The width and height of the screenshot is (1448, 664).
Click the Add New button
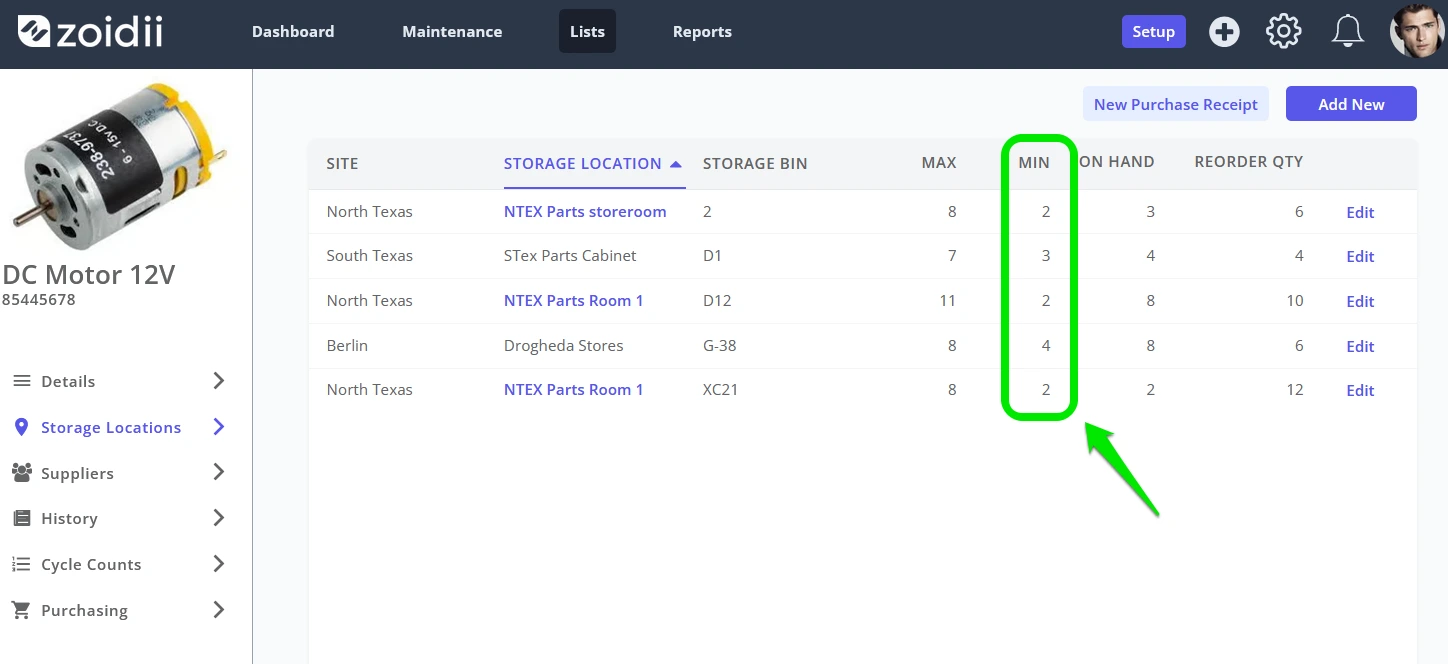point(1351,104)
